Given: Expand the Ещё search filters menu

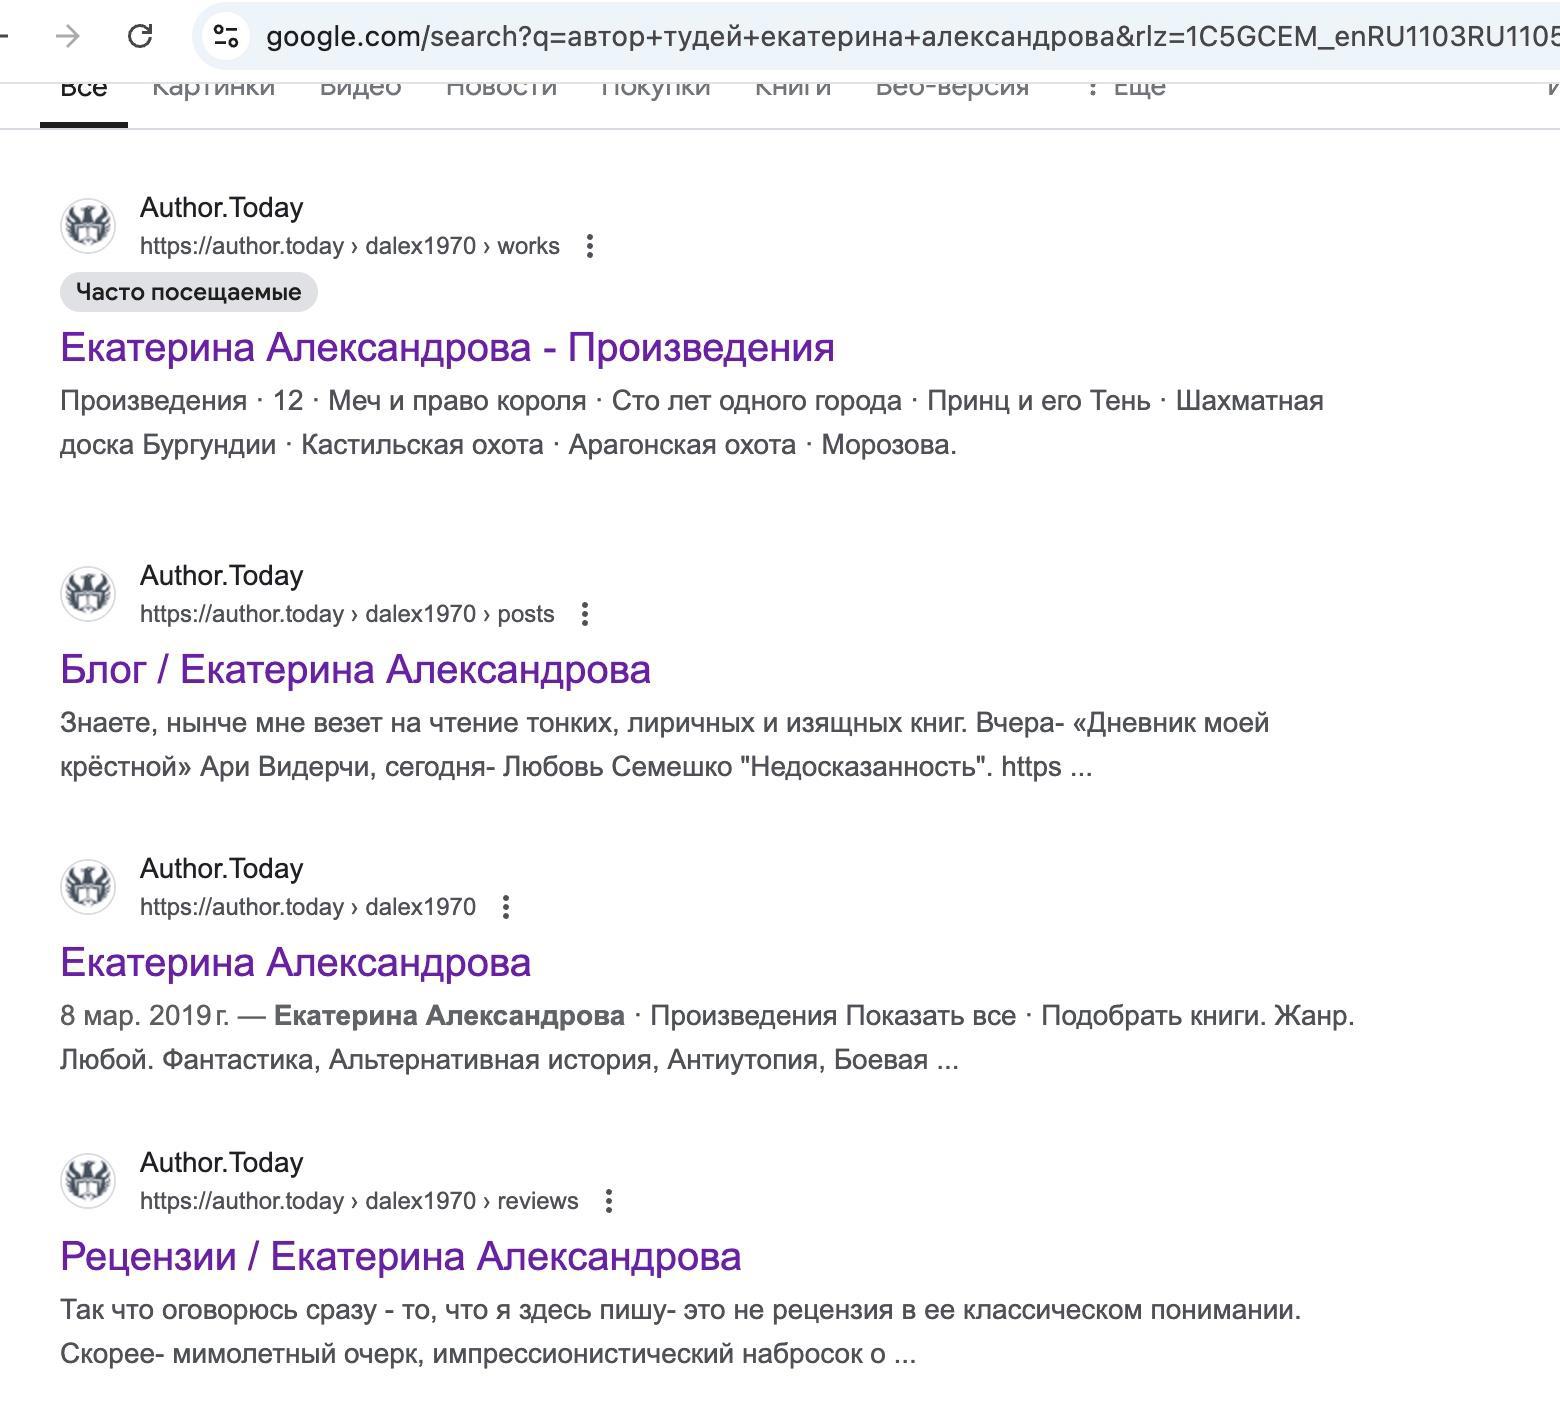Looking at the screenshot, I should click(x=1126, y=88).
